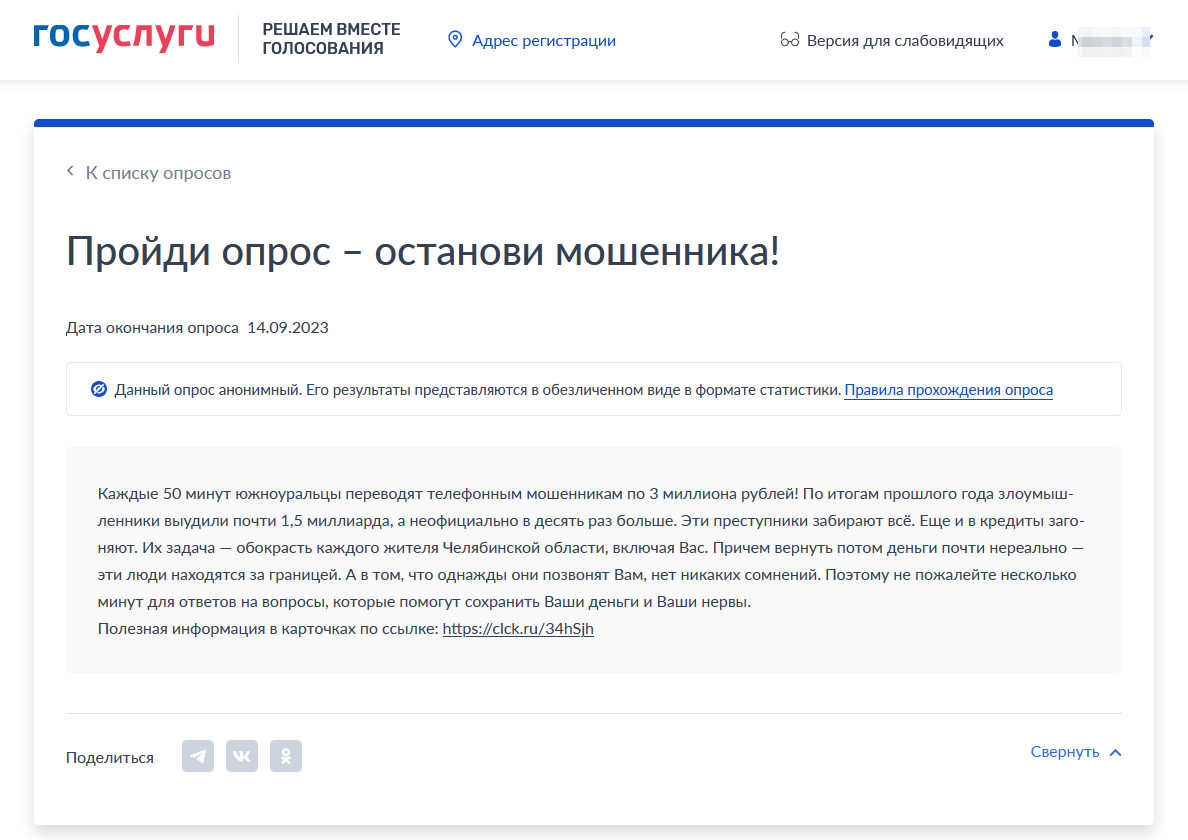1188x840 pixels.
Task: Follow the clck.ru/34hSjh link
Action: 518,629
